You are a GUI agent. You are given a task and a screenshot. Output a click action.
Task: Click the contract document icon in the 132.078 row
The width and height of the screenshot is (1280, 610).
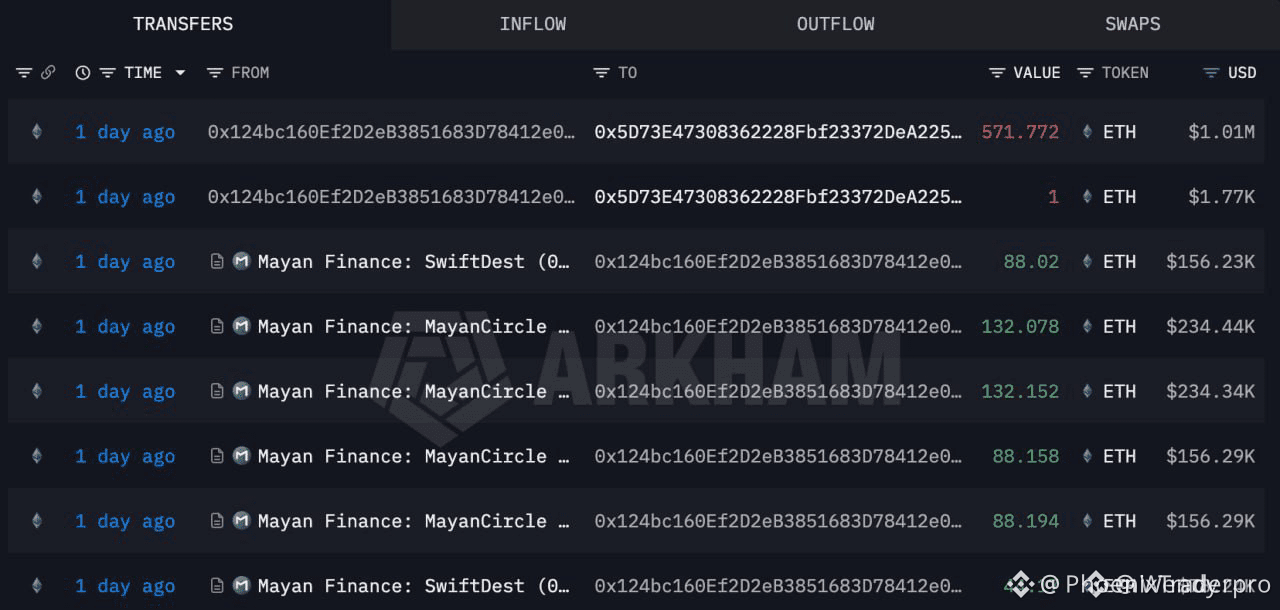click(217, 326)
